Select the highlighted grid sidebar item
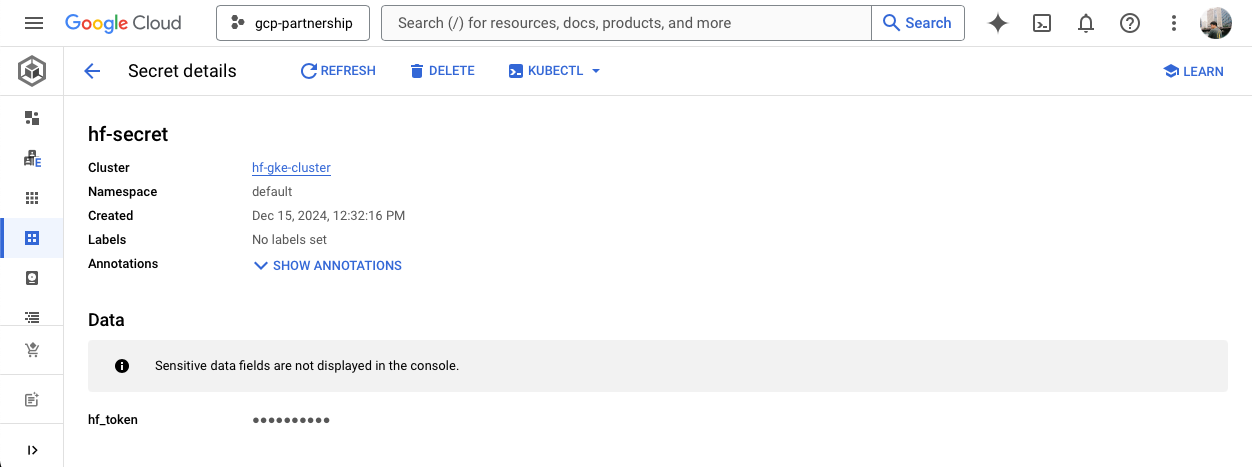Viewport: 1254px width, 467px height. click(x=32, y=238)
